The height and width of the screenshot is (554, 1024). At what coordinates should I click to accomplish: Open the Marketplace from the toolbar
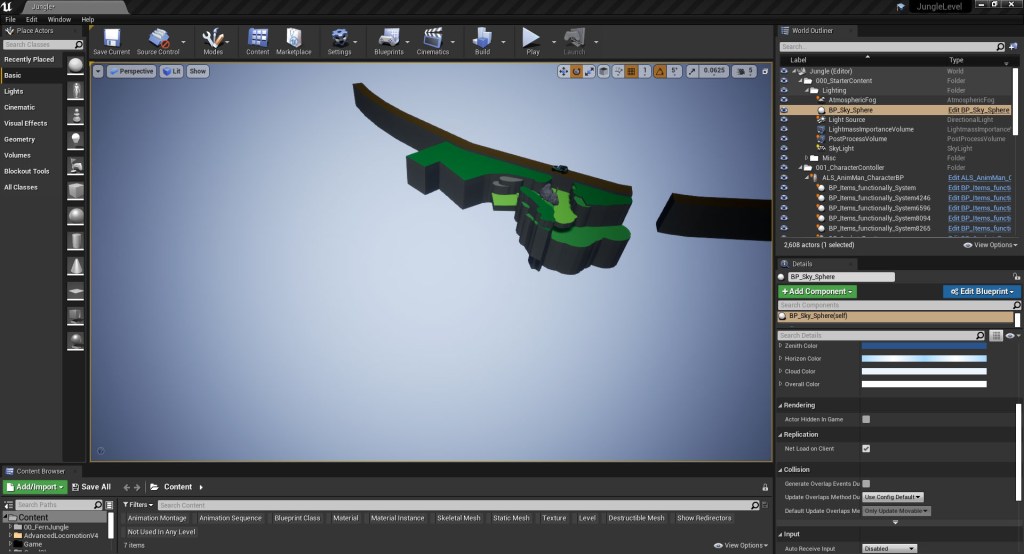(x=293, y=38)
